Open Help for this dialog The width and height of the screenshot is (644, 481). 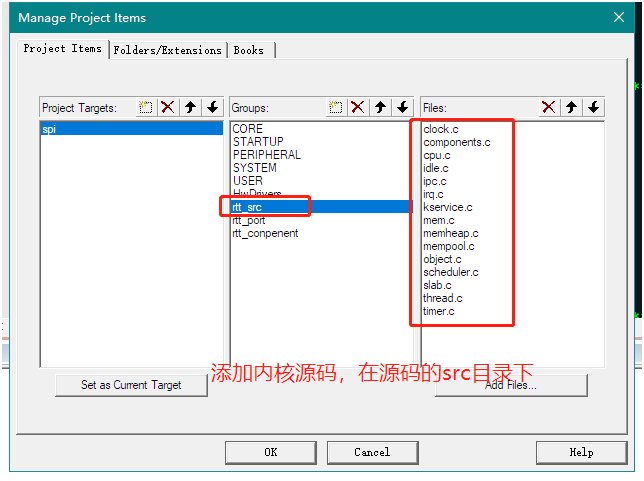point(582,453)
